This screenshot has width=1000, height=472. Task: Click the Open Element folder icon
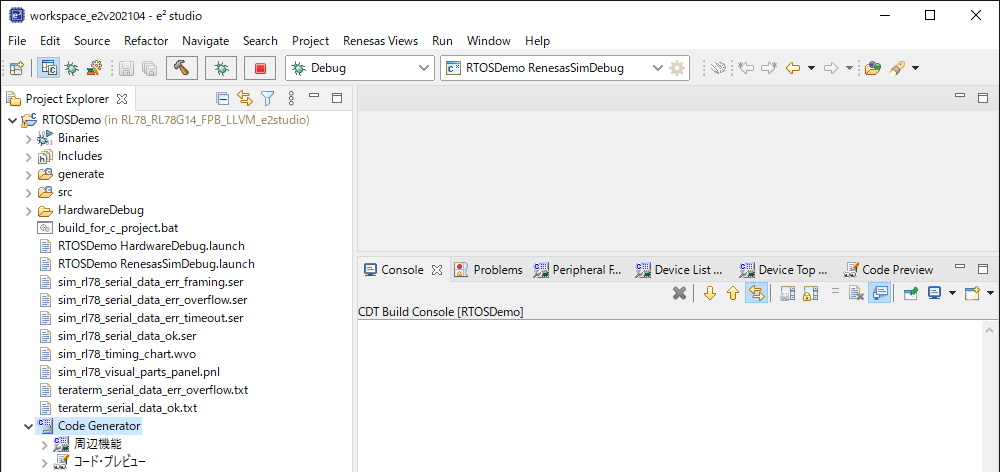(x=873, y=68)
